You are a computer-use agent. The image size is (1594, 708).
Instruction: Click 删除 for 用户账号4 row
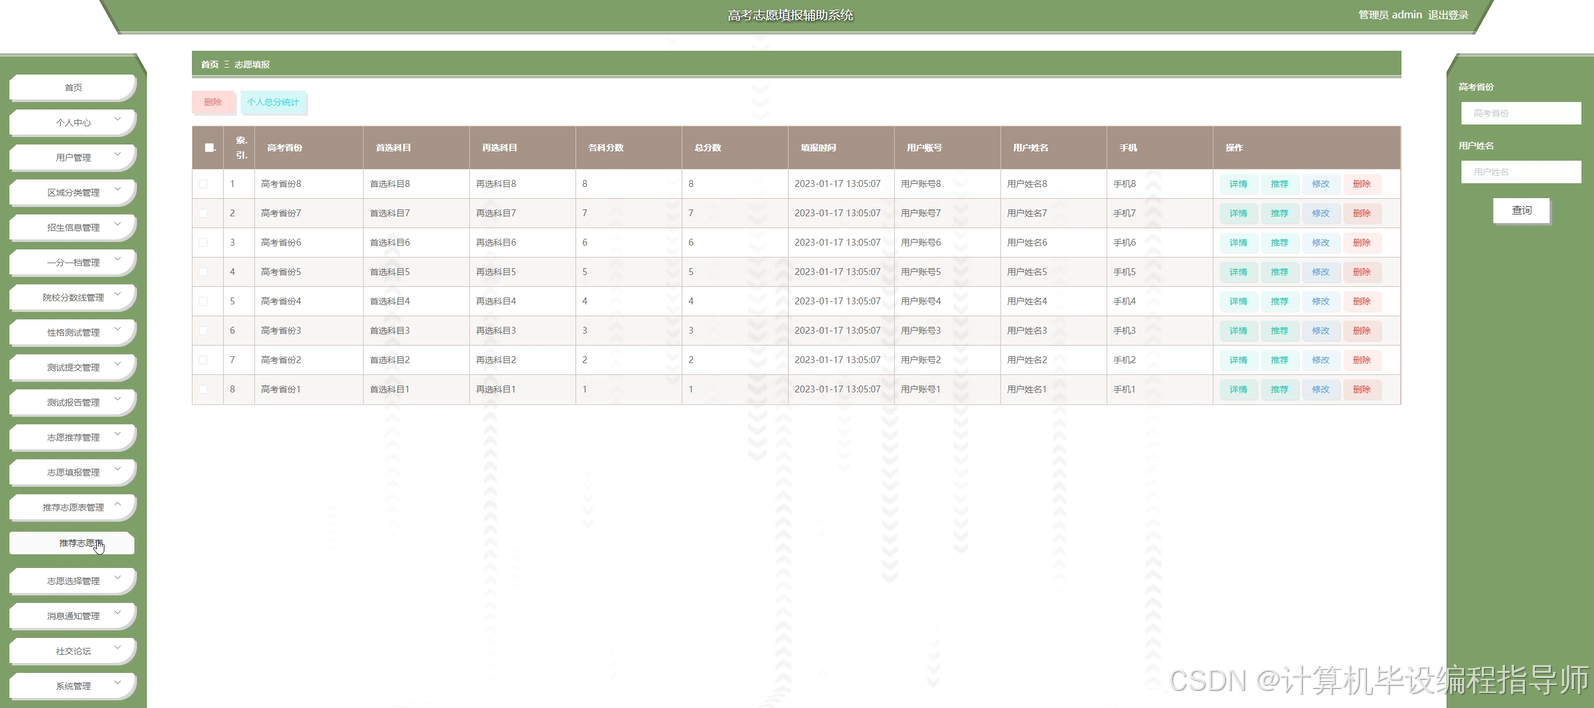1361,301
